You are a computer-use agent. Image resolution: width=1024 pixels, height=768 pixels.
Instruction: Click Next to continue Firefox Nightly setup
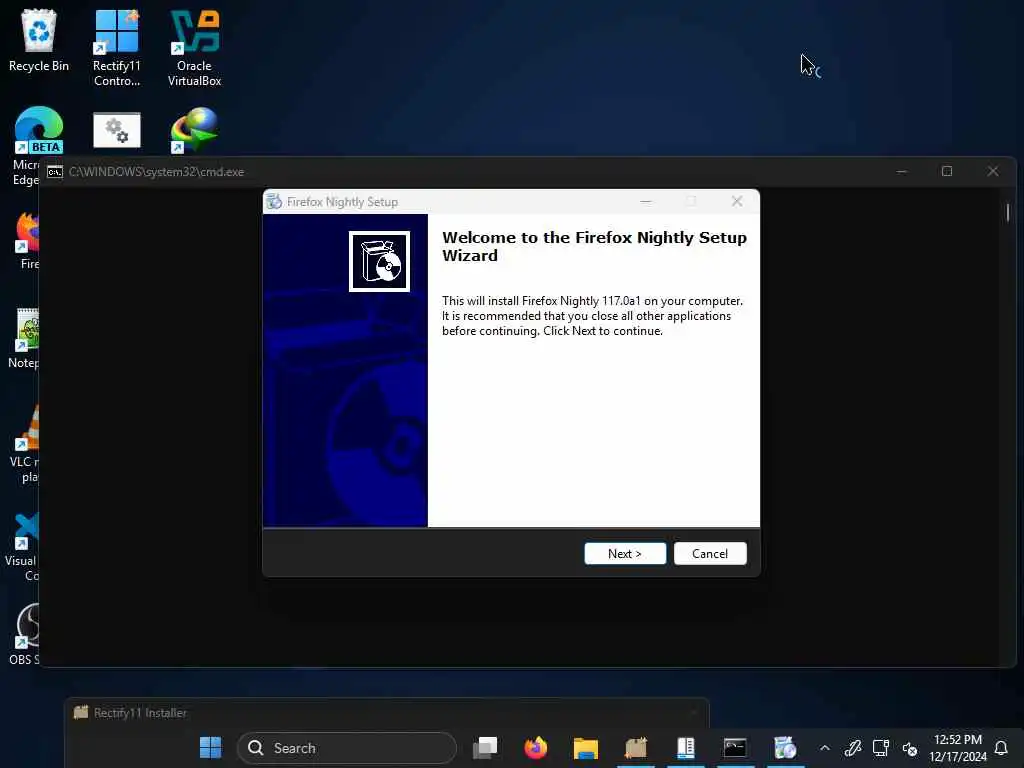coord(625,553)
